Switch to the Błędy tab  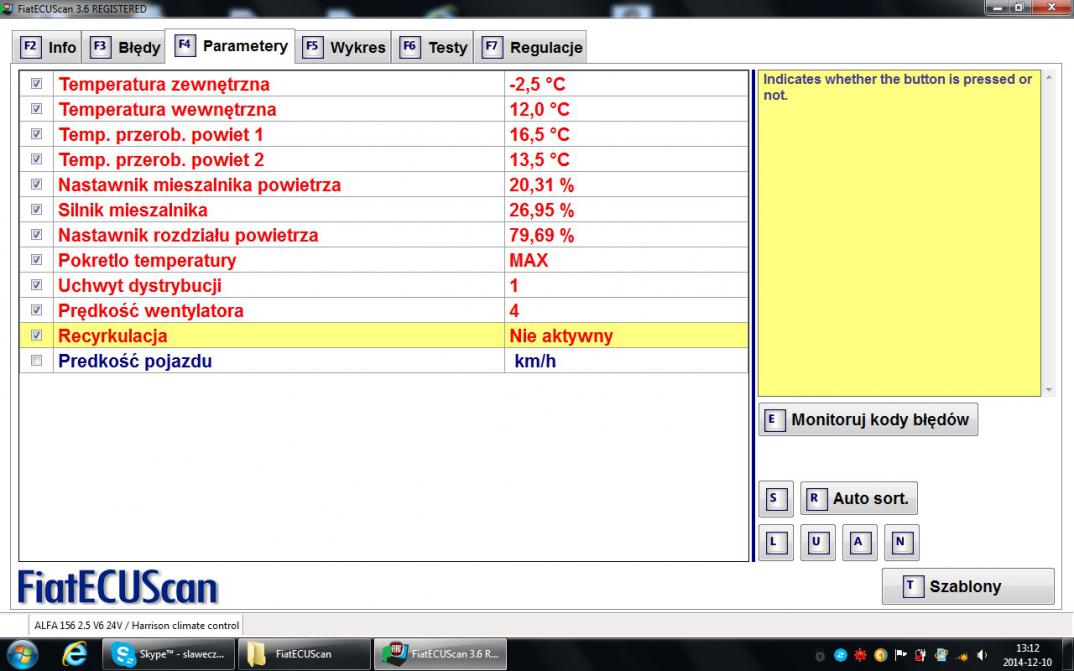tap(125, 47)
